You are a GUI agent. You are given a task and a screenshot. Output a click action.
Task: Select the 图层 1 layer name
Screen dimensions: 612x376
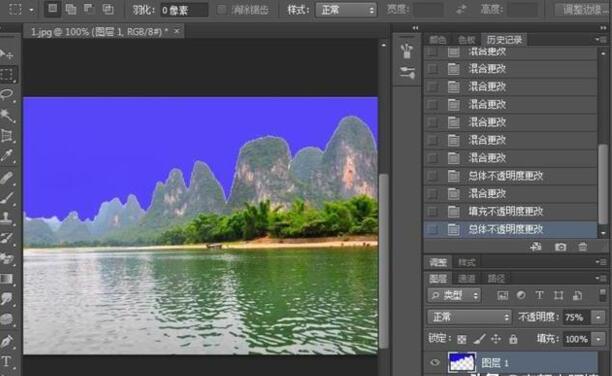[495, 363]
